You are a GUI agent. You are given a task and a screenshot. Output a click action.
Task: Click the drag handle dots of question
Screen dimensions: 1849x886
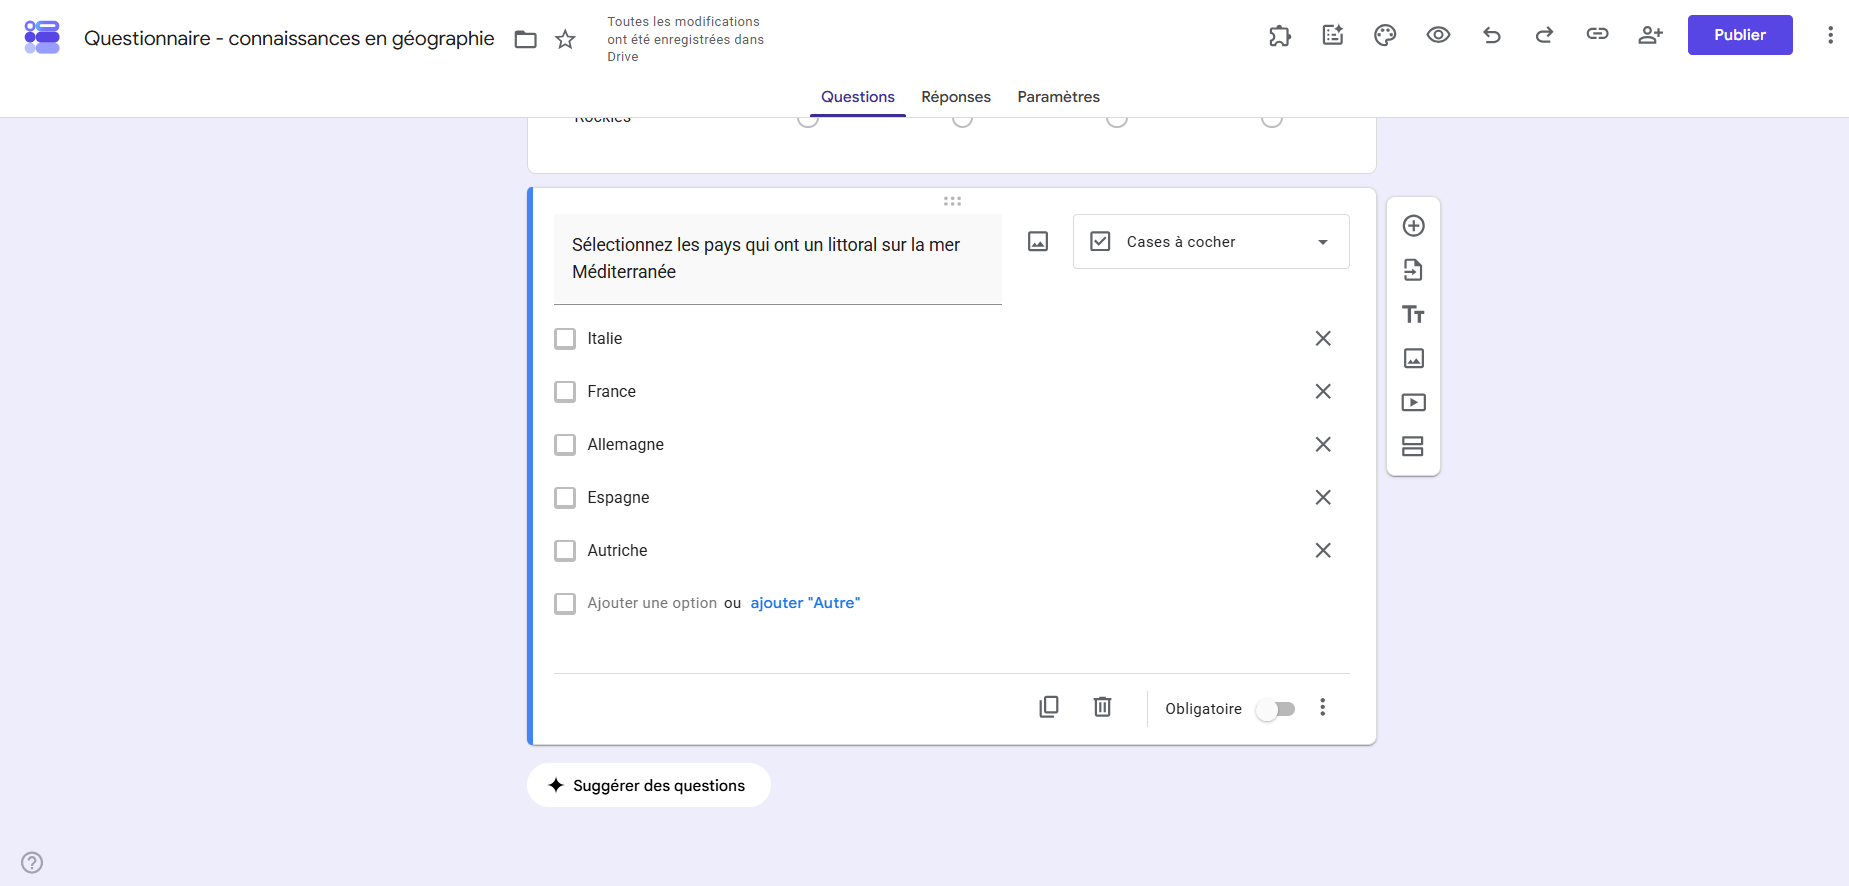[952, 201]
